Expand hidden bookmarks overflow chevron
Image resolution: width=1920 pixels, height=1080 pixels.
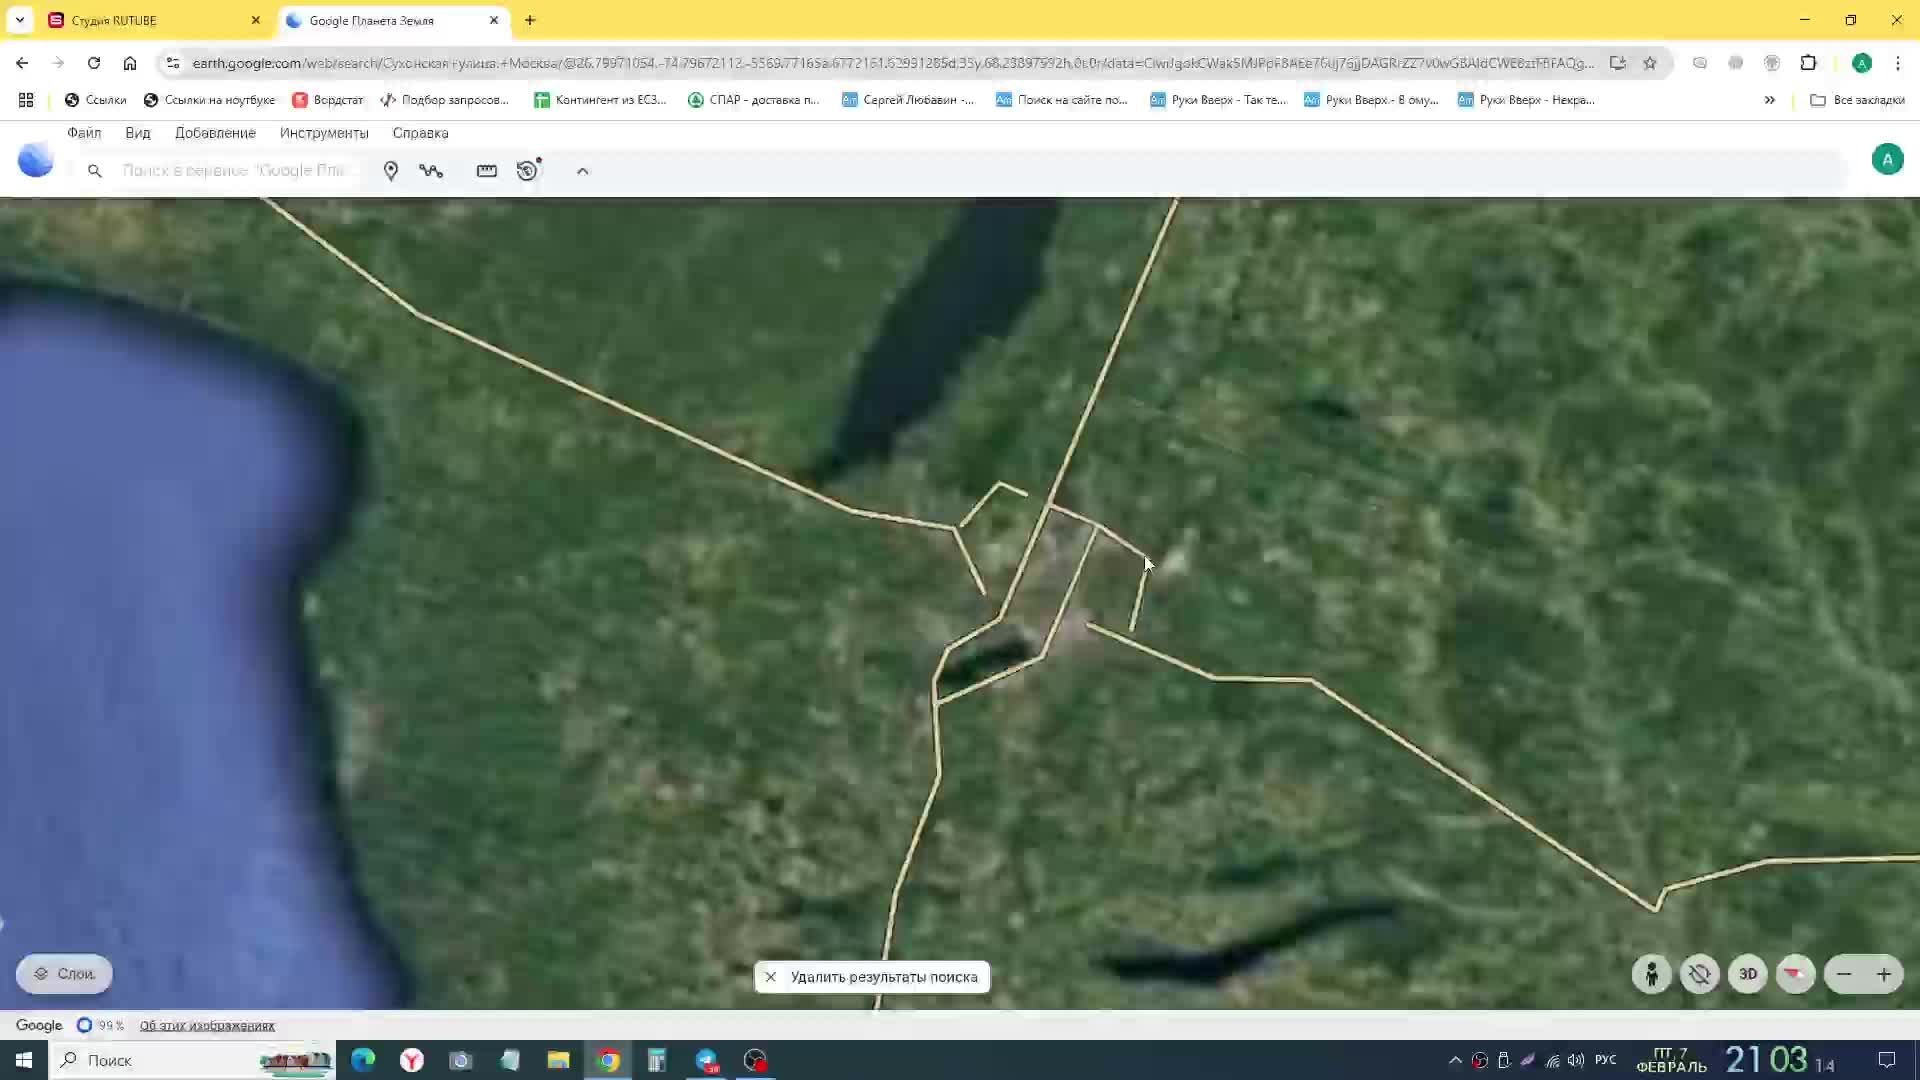pyautogui.click(x=1769, y=100)
